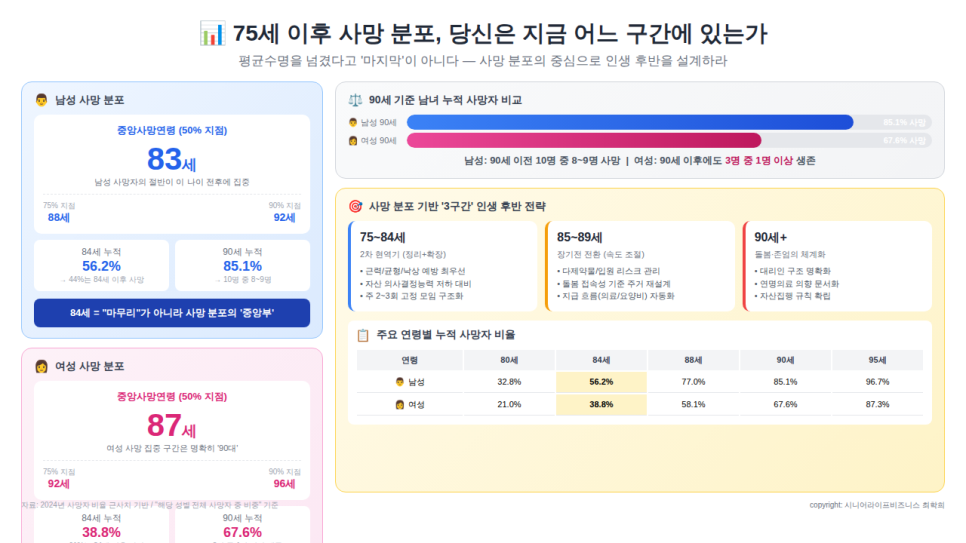
Task: Click the blue 남성 90세 progress bar
Action: (630, 122)
